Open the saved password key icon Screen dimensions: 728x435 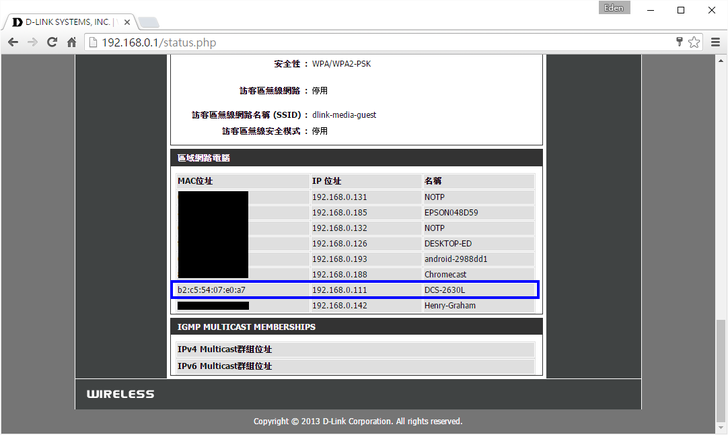[679, 42]
